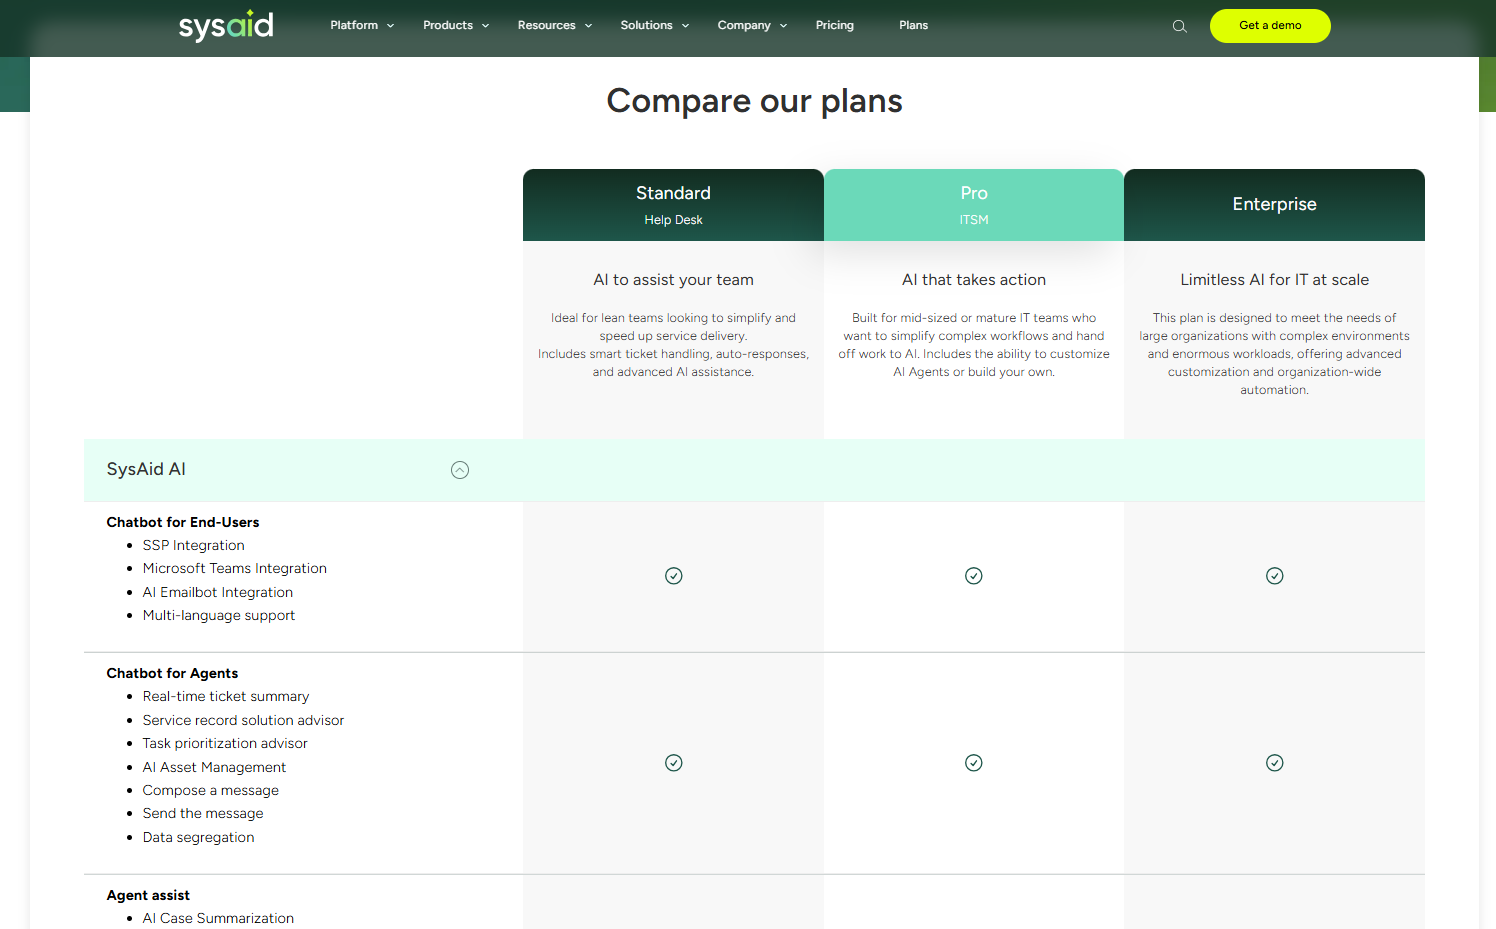Click Standard checkmark in Chatbot for End-Users row
Viewport: 1496px width, 929px height.
pyautogui.click(x=674, y=576)
